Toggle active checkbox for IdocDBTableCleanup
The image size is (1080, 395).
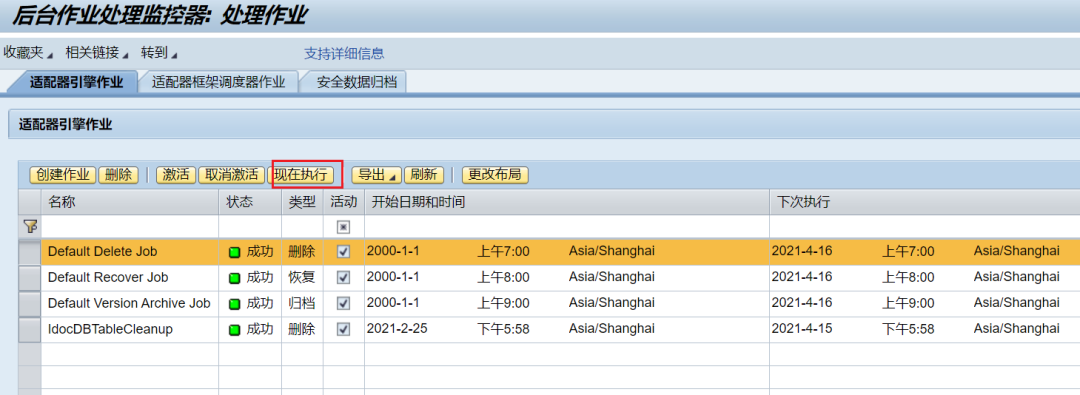pyautogui.click(x=343, y=330)
